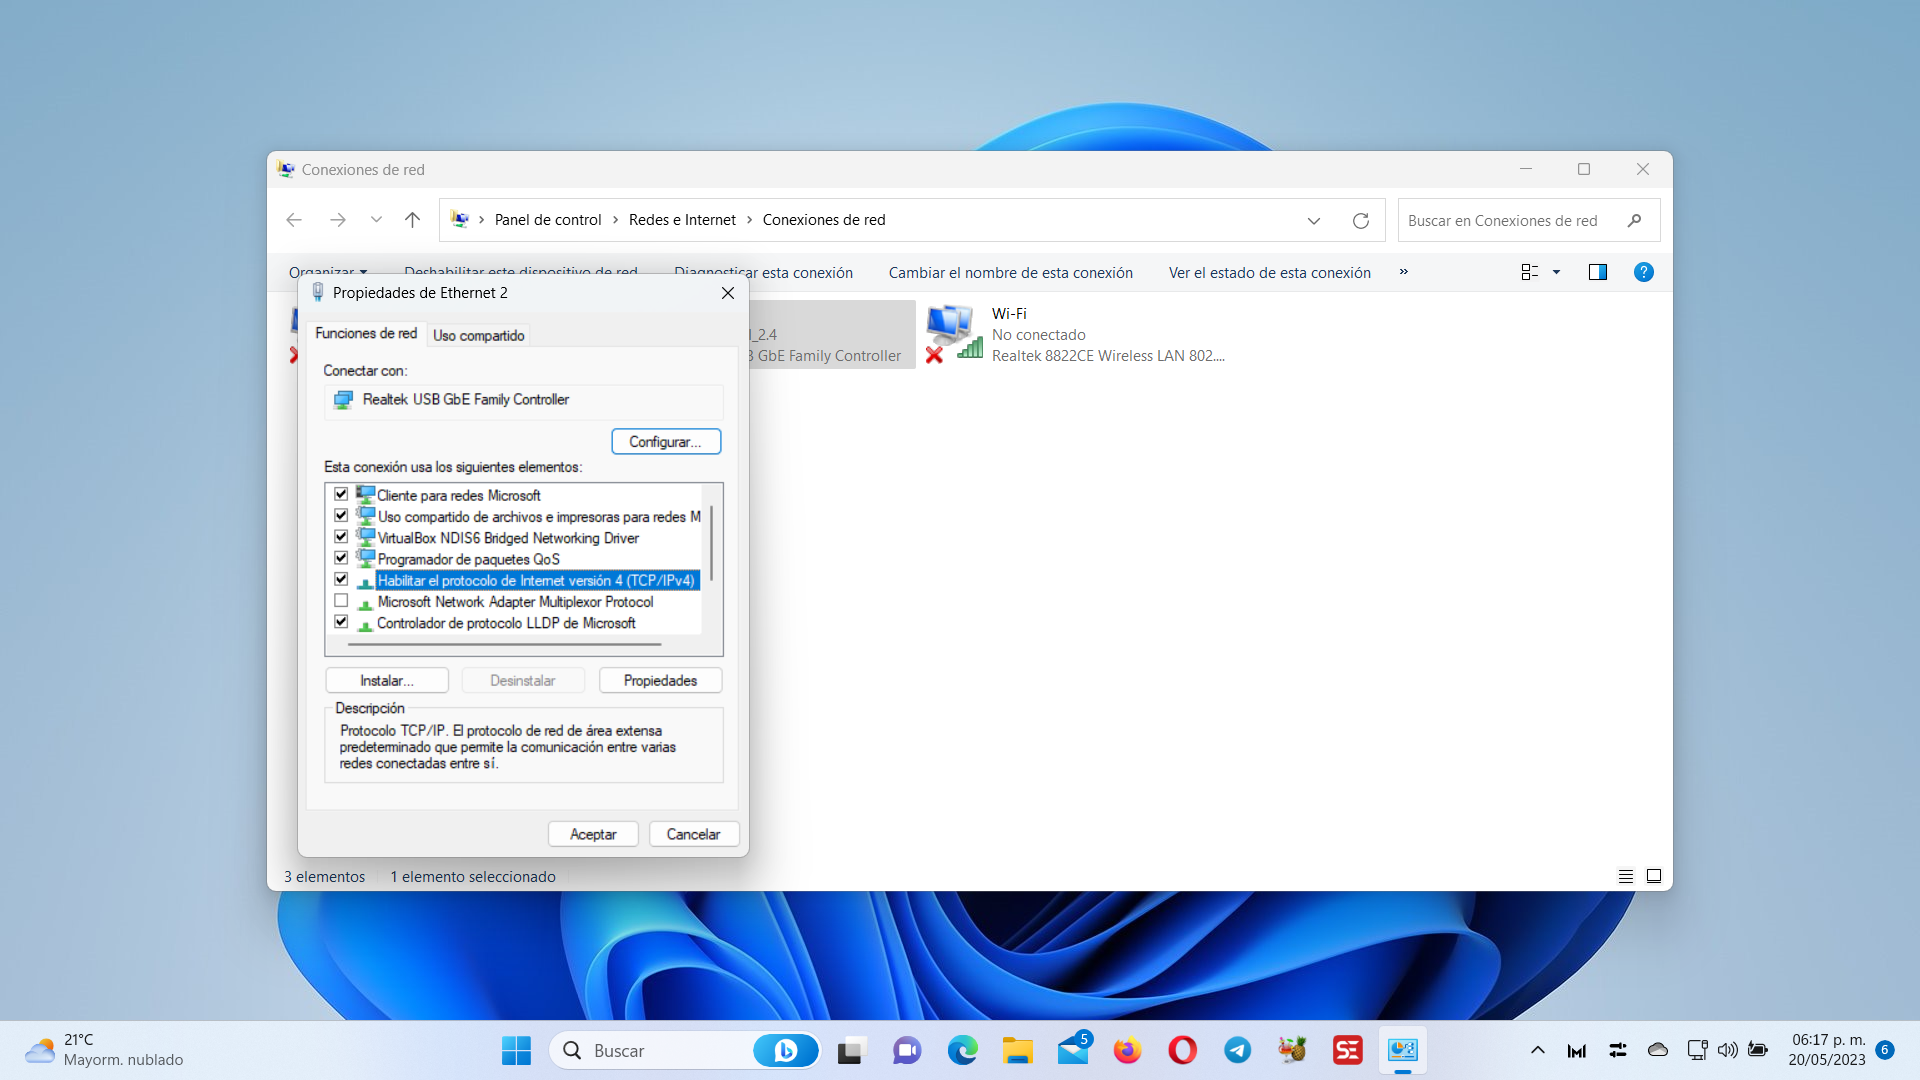1920x1080 pixels.
Task: Open the view options dropdown arrow
Action: pyautogui.click(x=1556, y=272)
